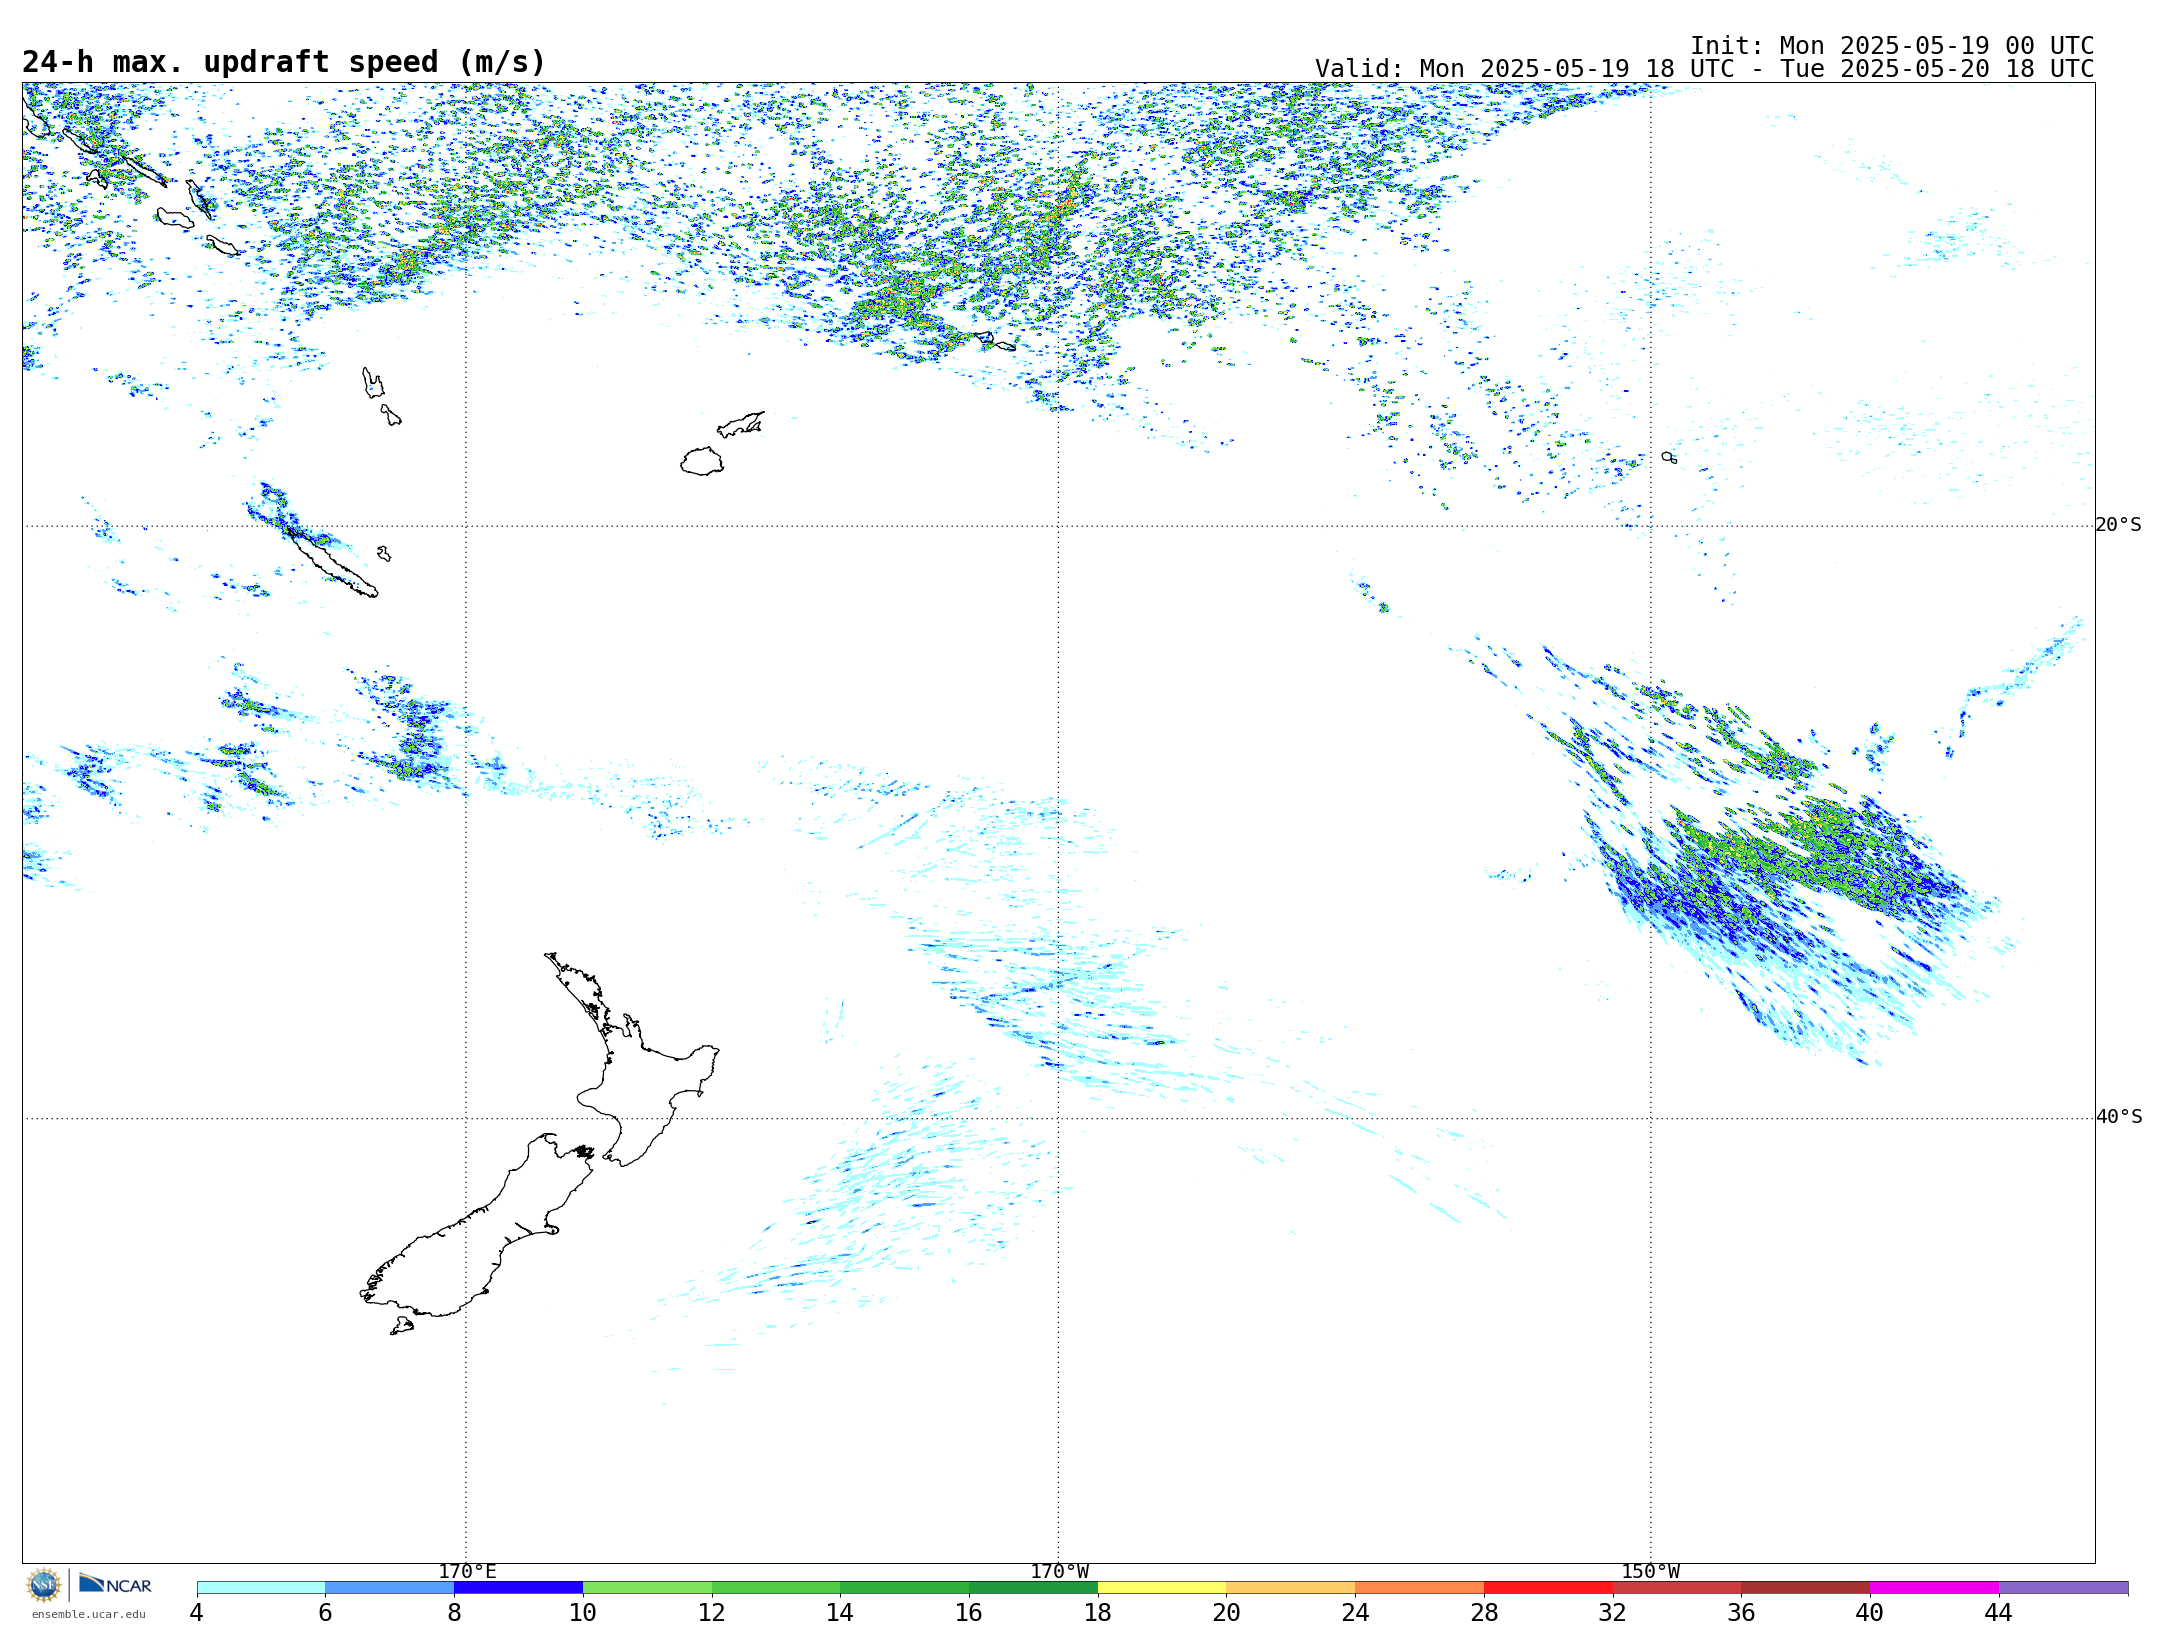This screenshot has height=1626, width=2160.
Task: Pick the orange 24–28 m/s swatch
Action: [1420, 1588]
